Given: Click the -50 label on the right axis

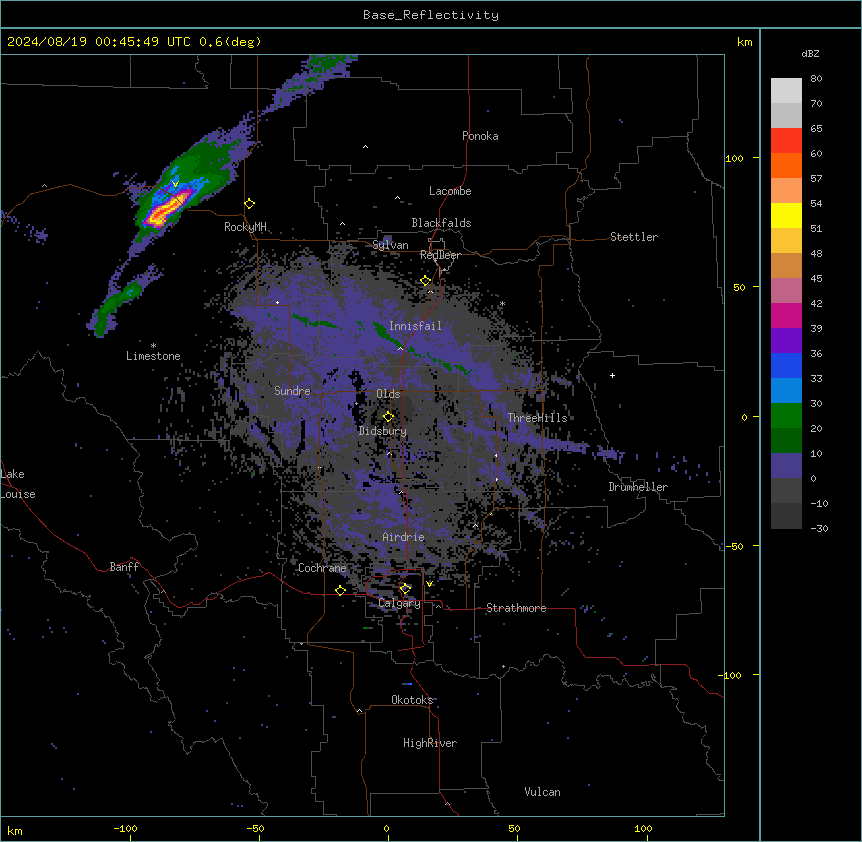Looking at the screenshot, I should (734, 546).
